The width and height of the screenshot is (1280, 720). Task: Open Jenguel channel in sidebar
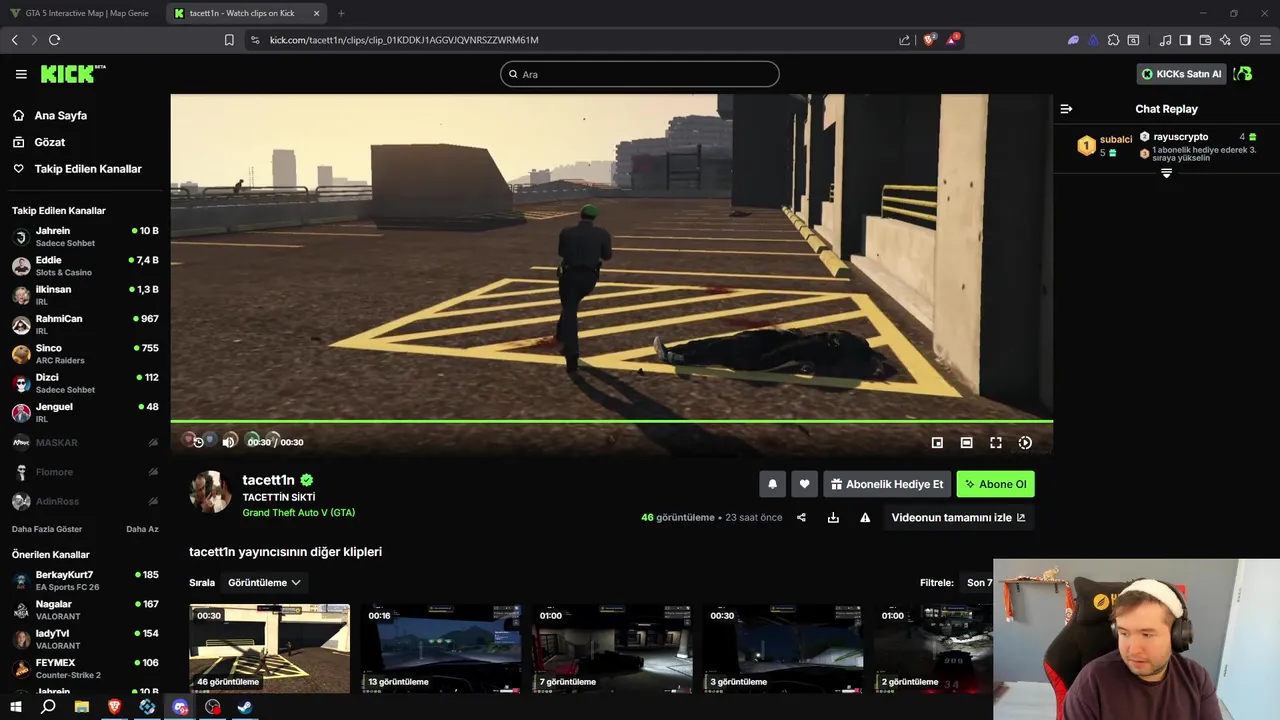[x=85, y=412]
